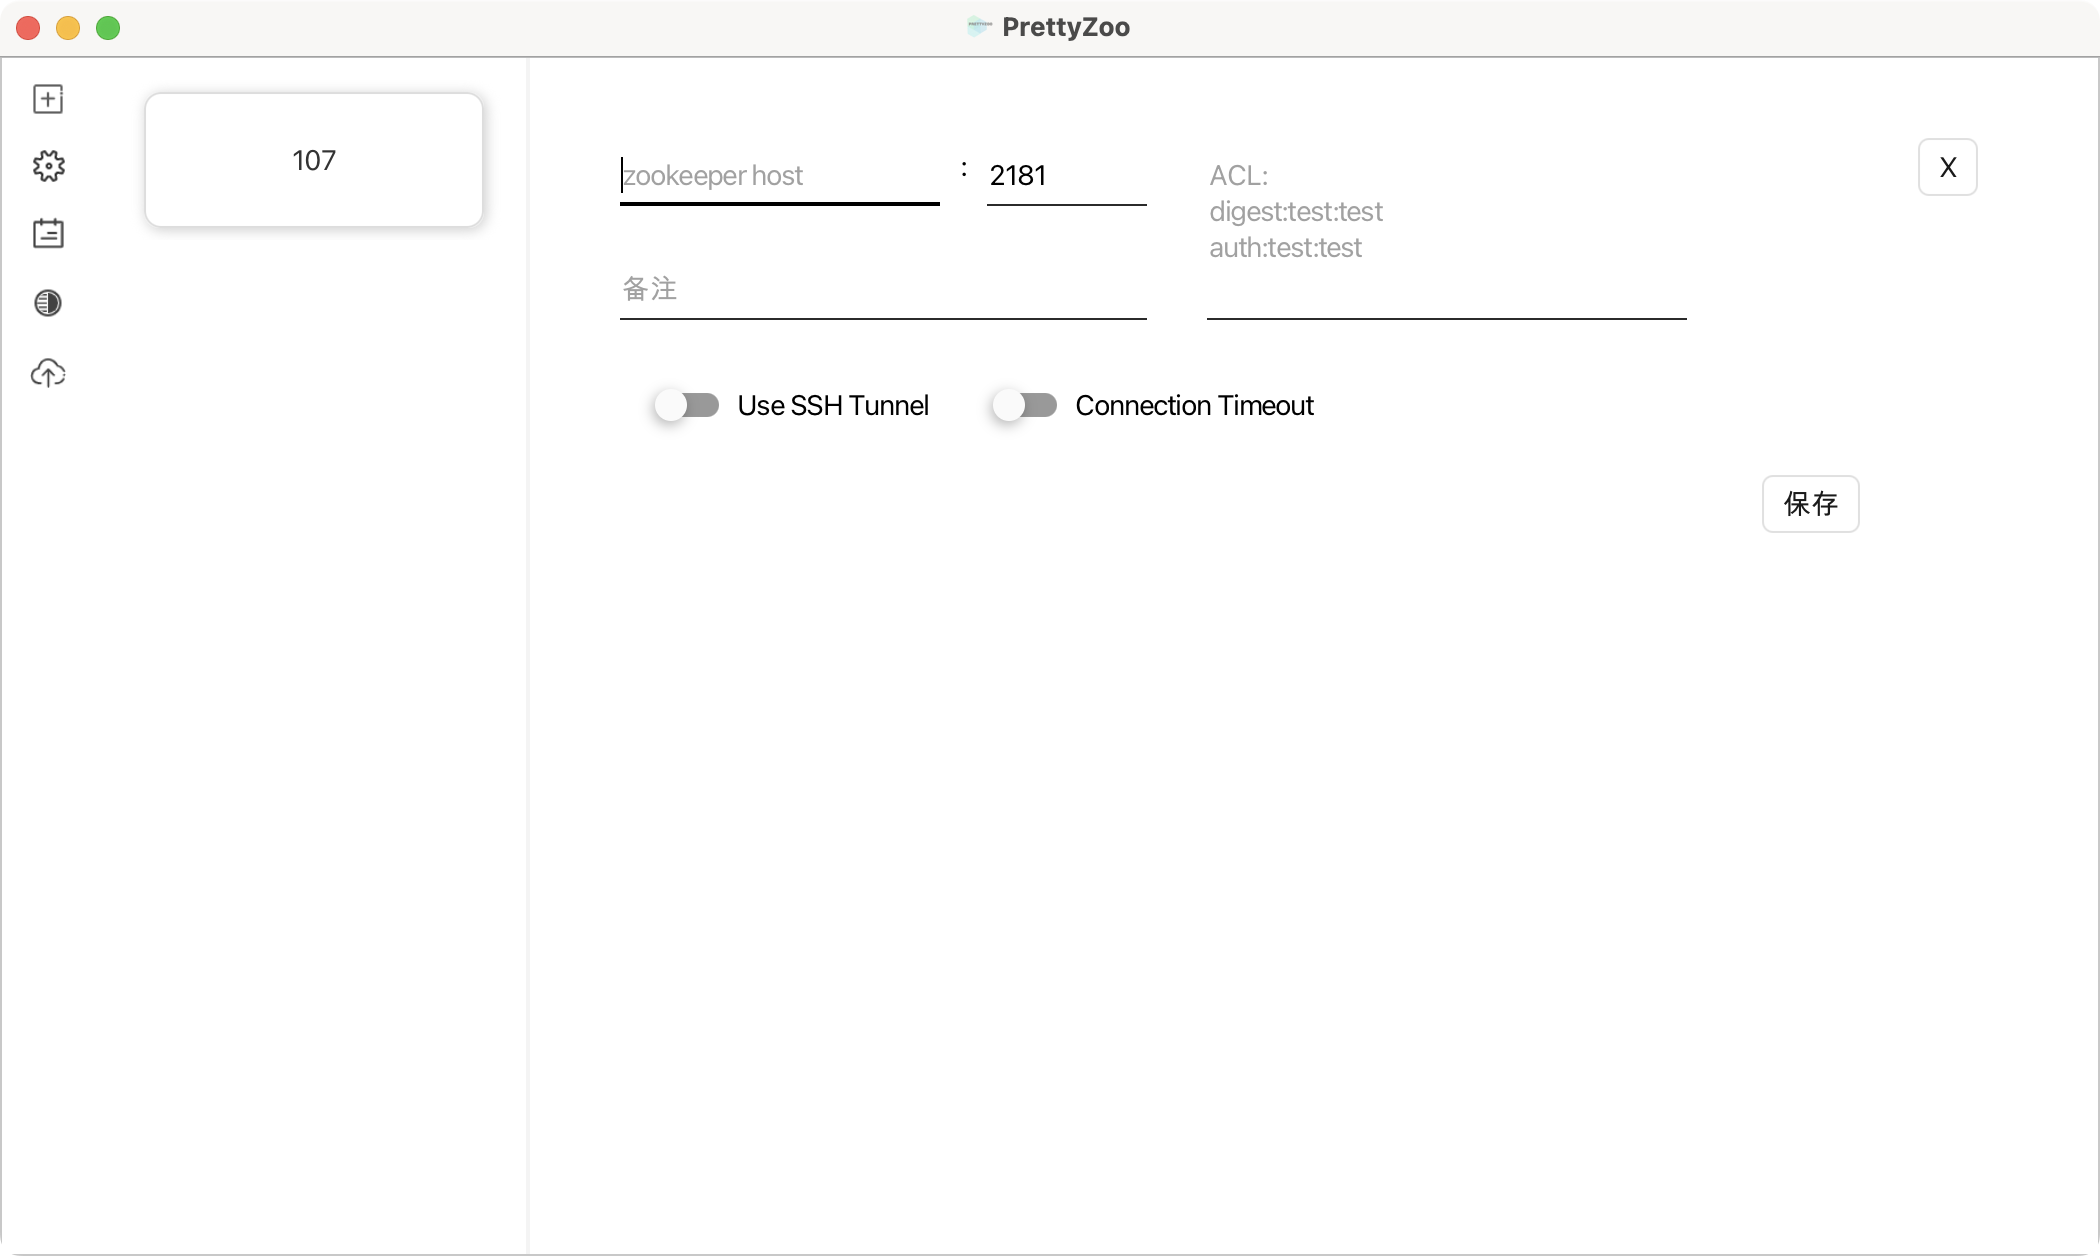Select the 107 server card
Viewport: 2100px width, 1256px height.
(314, 160)
